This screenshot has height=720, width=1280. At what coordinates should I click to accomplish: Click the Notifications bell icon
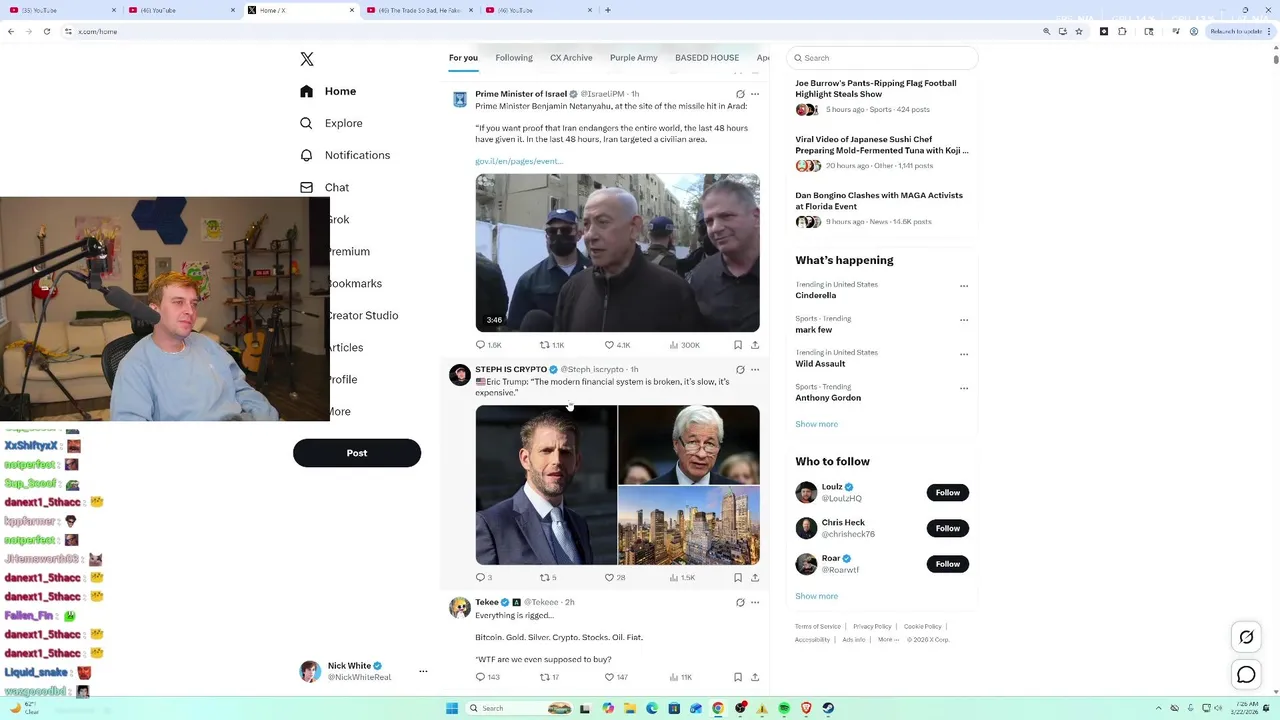click(306, 155)
